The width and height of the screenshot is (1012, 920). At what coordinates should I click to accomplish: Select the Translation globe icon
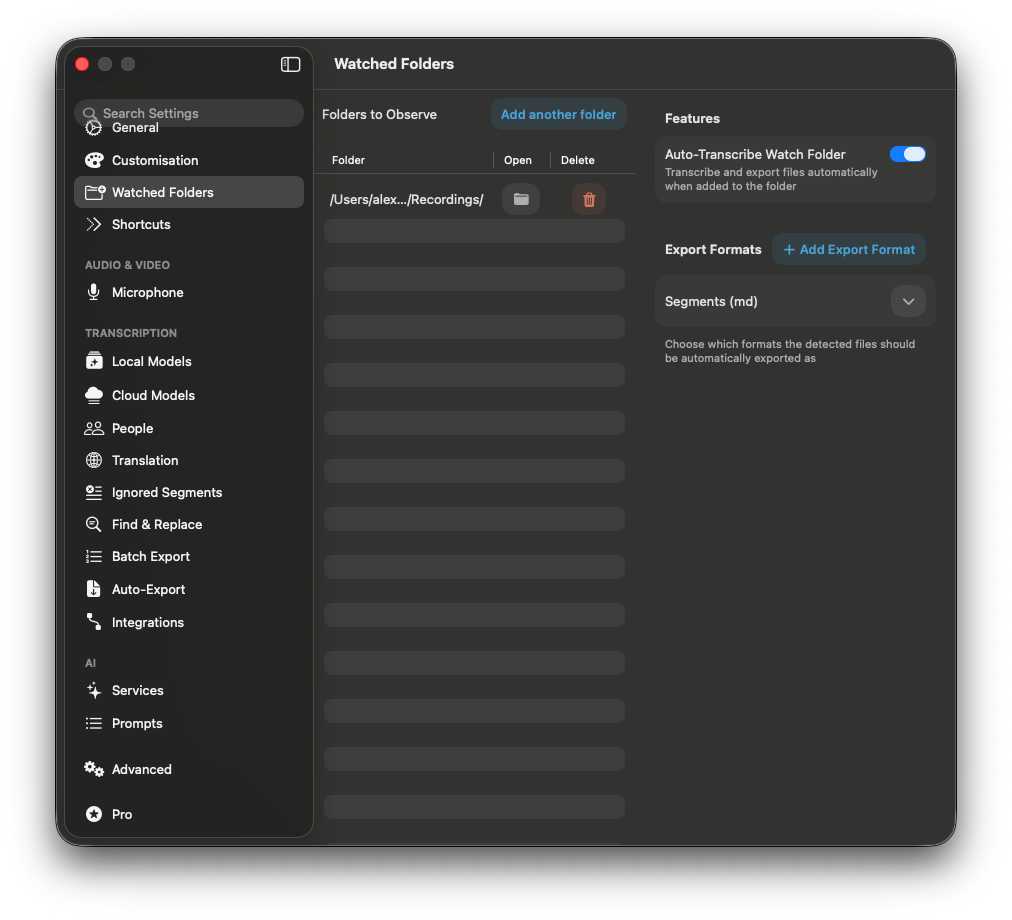pyautogui.click(x=94, y=460)
